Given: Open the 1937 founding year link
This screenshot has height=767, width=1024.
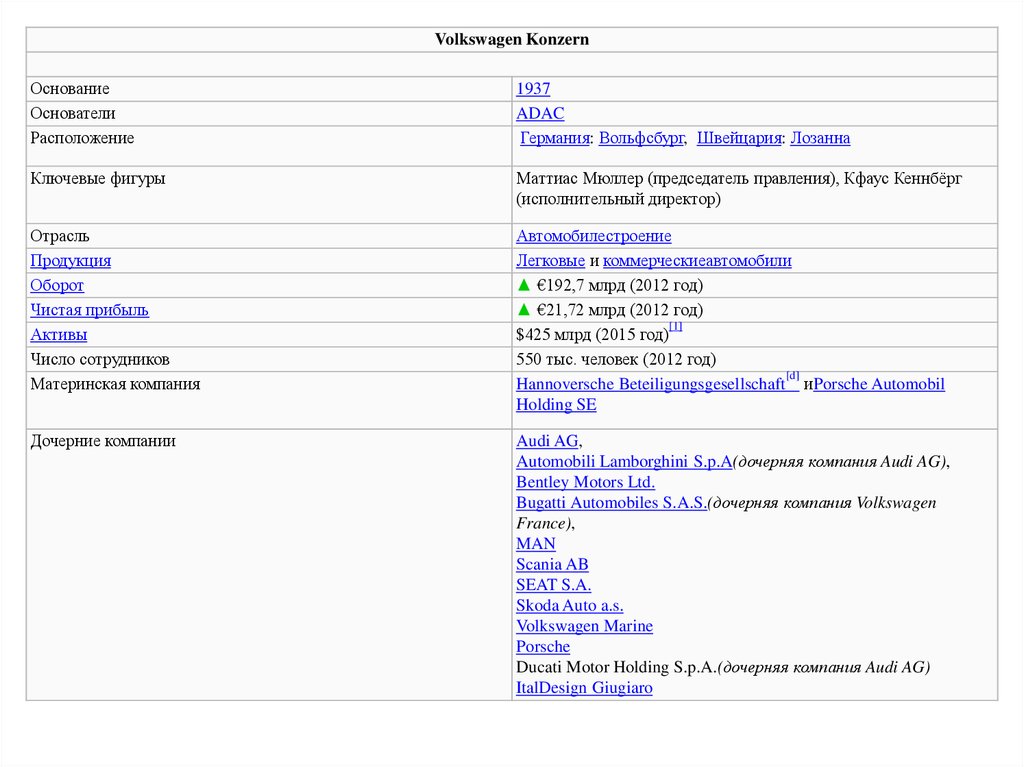Looking at the screenshot, I should [x=533, y=89].
